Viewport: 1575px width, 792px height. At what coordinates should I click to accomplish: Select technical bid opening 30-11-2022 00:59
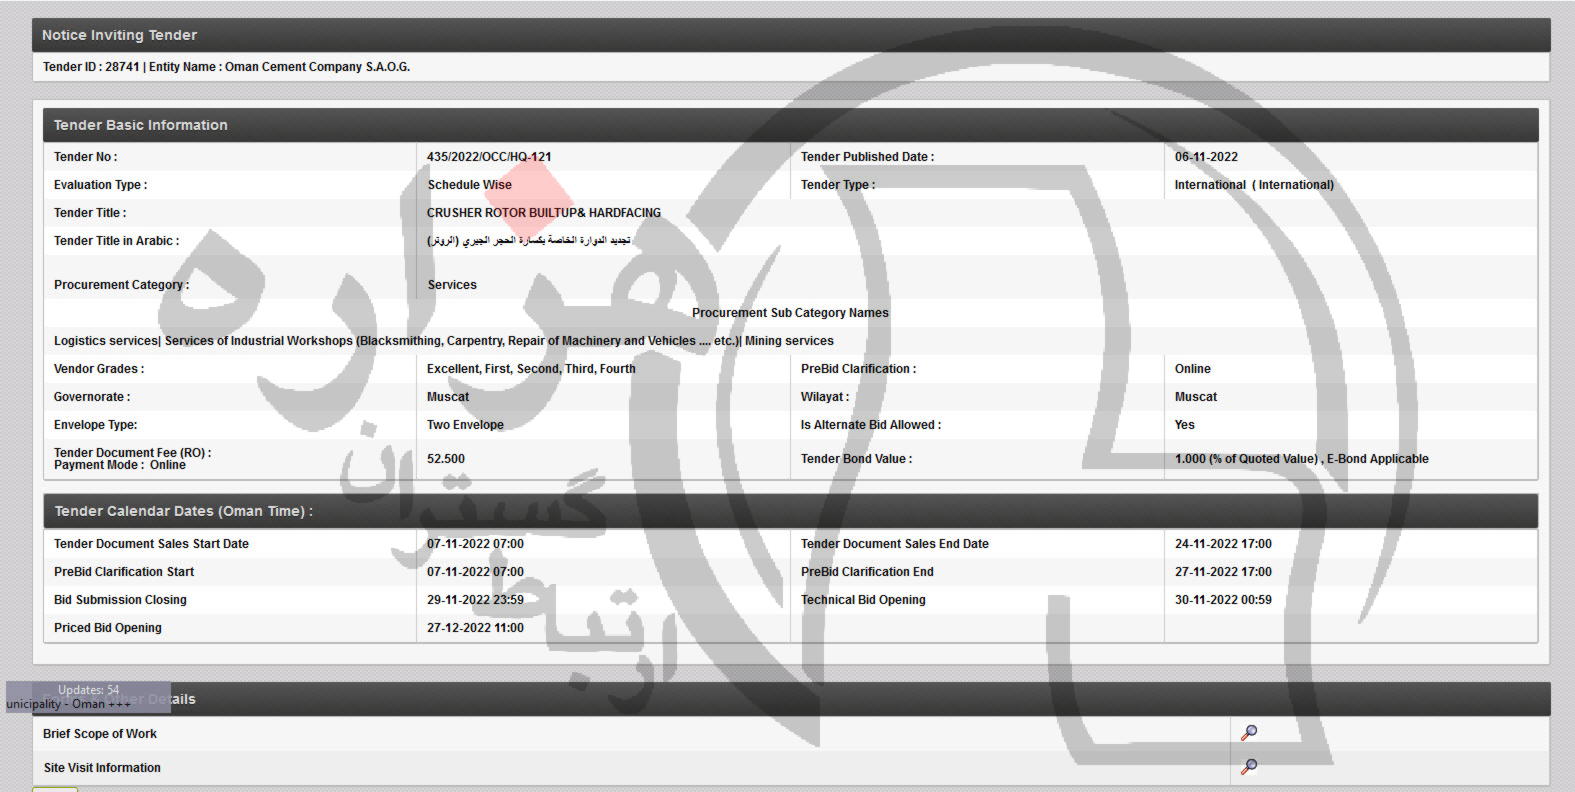coord(1223,600)
